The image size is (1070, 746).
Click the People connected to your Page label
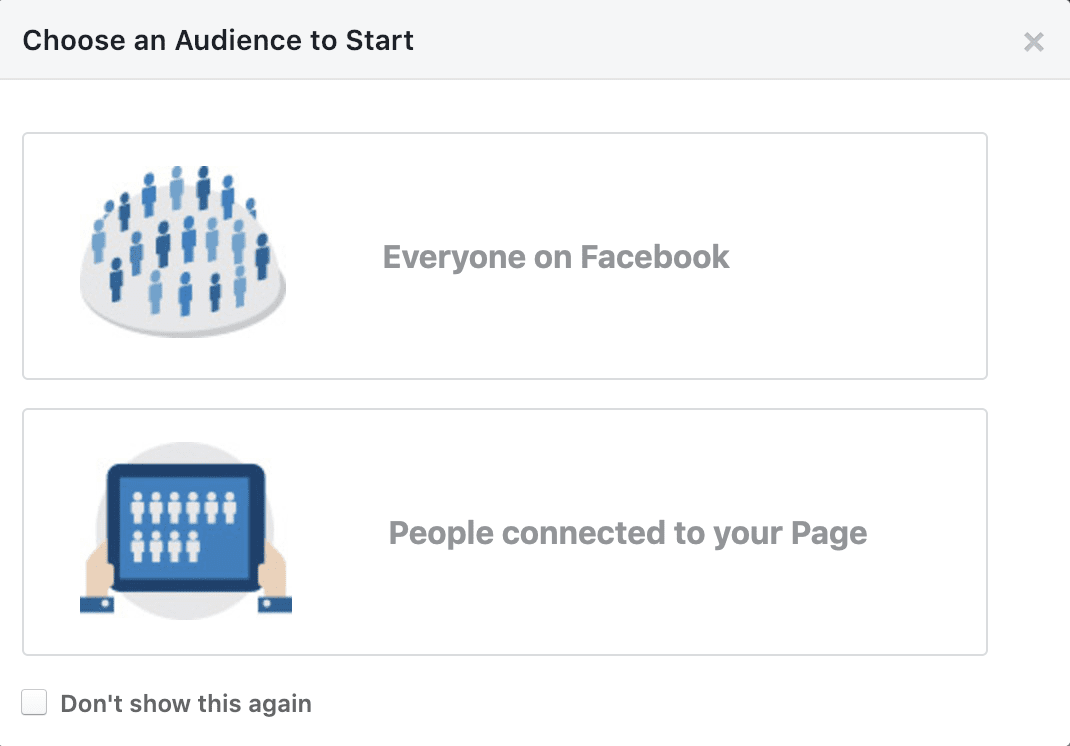(x=626, y=533)
